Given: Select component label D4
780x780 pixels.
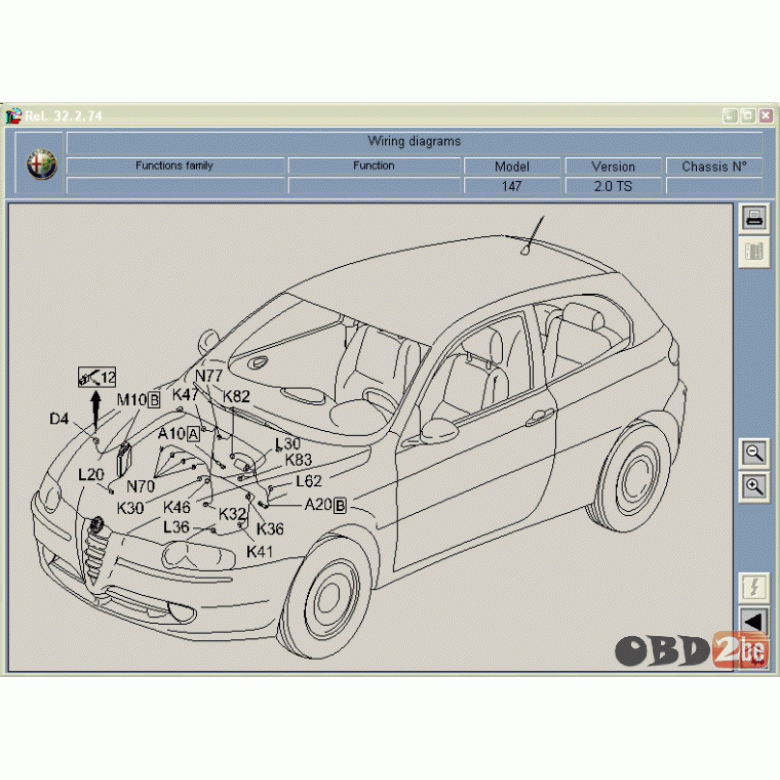Looking at the screenshot, I should pos(59,419).
